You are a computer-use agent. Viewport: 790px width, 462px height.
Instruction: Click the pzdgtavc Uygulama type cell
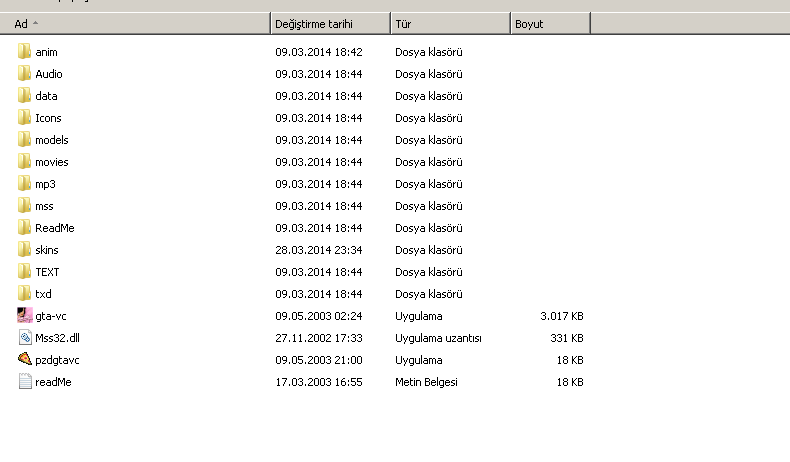coord(419,361)
